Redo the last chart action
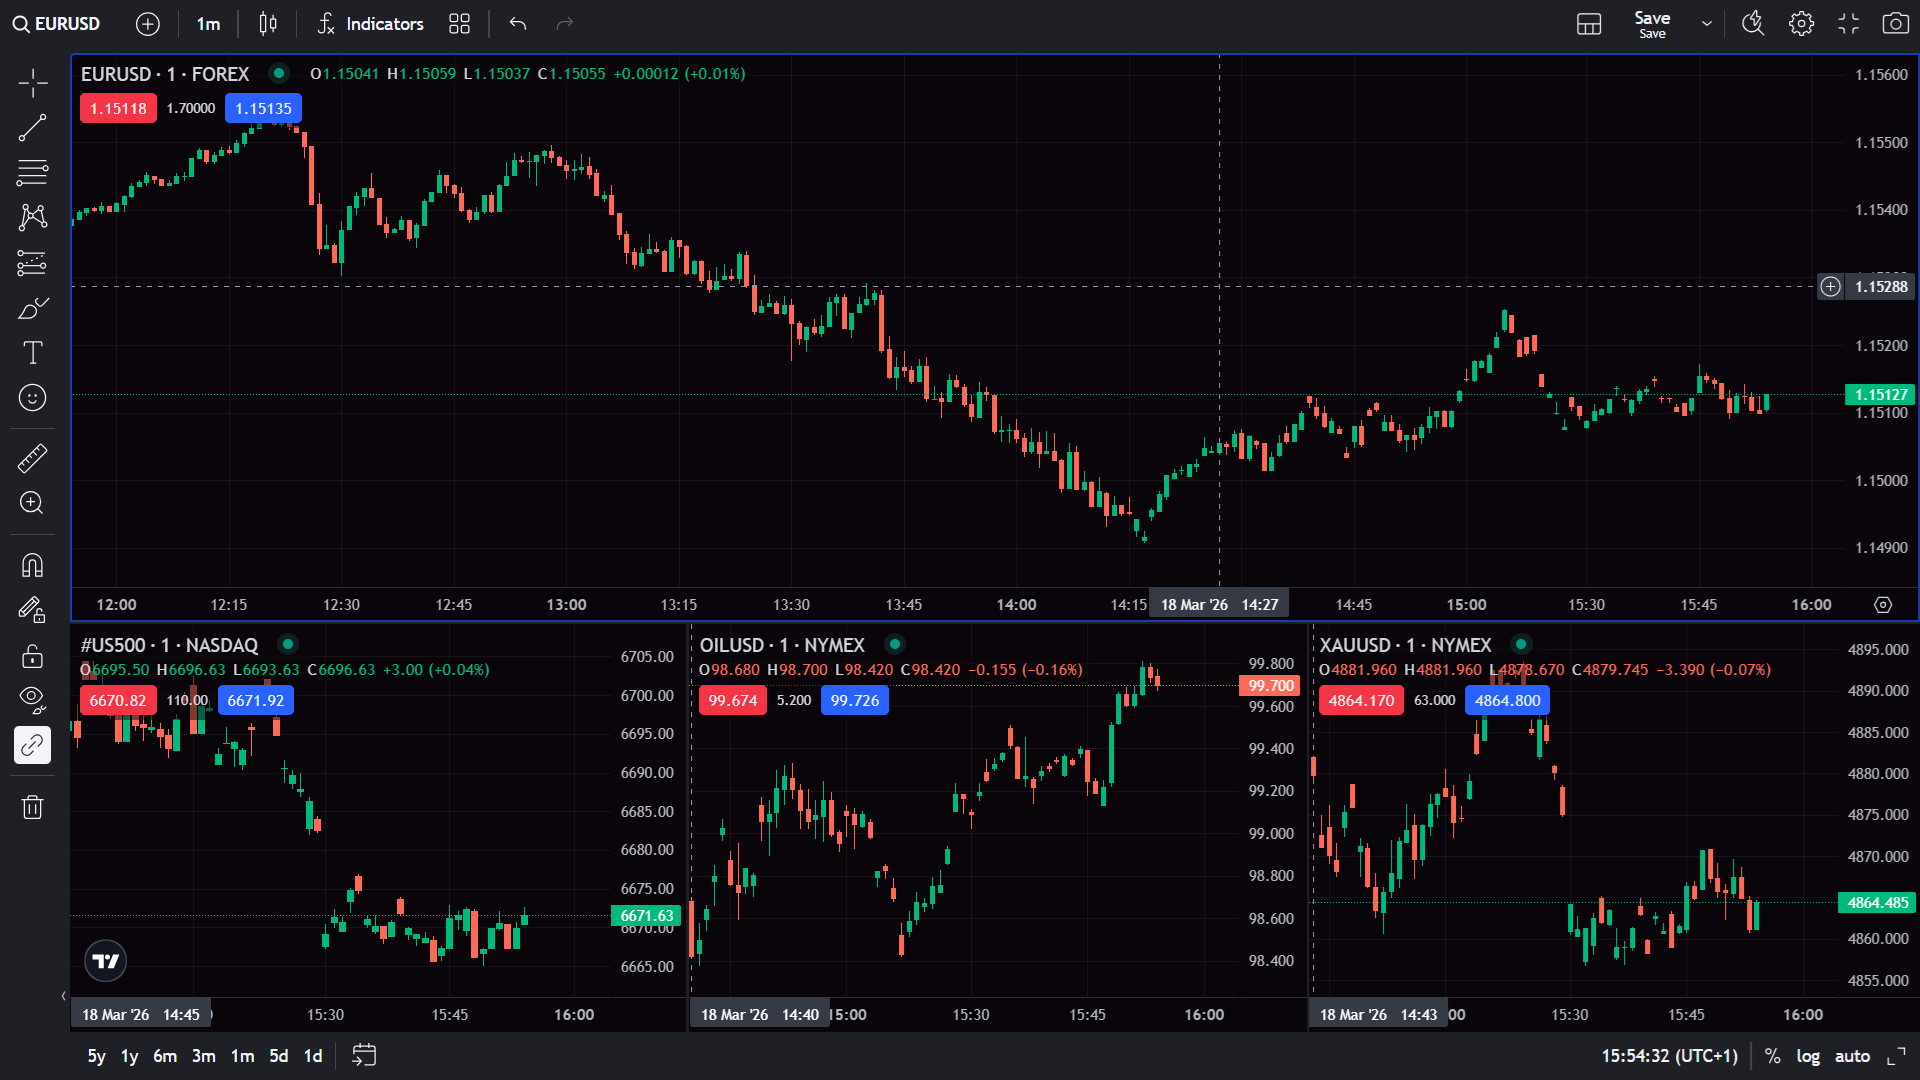This screenshot has height=1080, width=1920. [x=565, y=24]
